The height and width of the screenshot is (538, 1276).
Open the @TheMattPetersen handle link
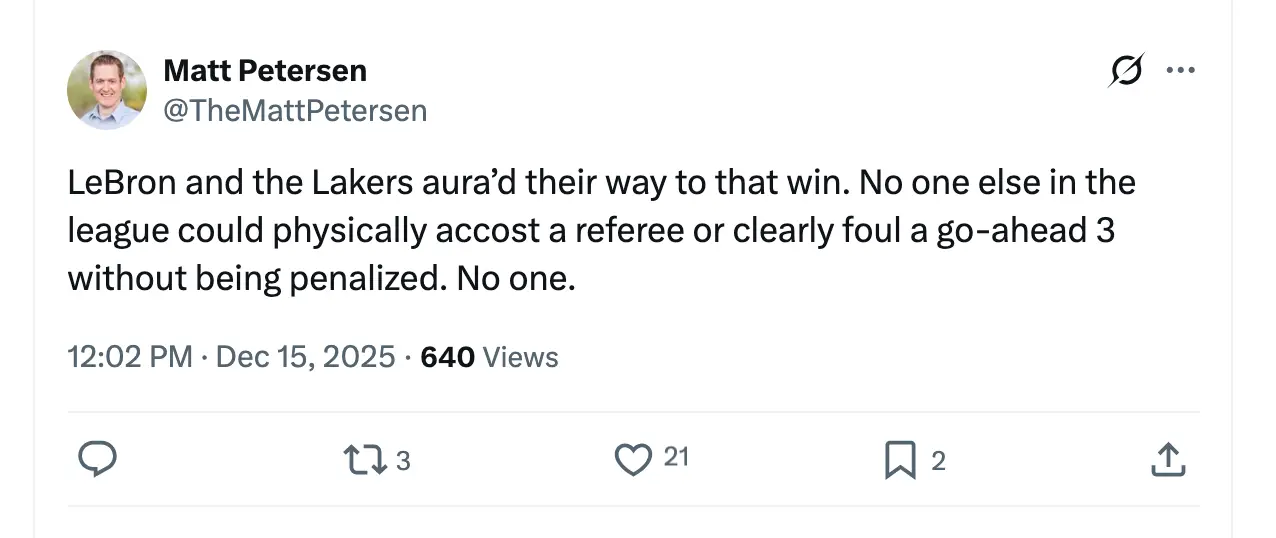(x=295, y=110)
